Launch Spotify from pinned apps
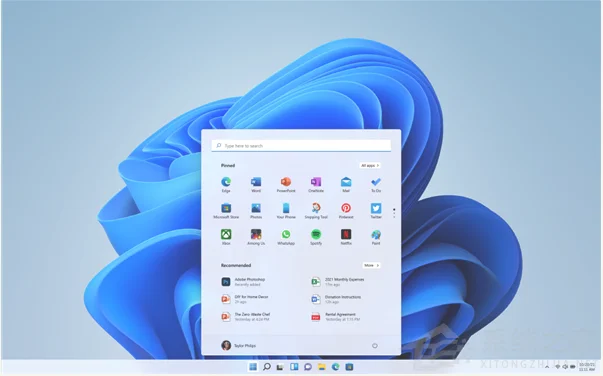Image resolution: width=603 pixels, height=376 pixels. [x=316, y=237]
